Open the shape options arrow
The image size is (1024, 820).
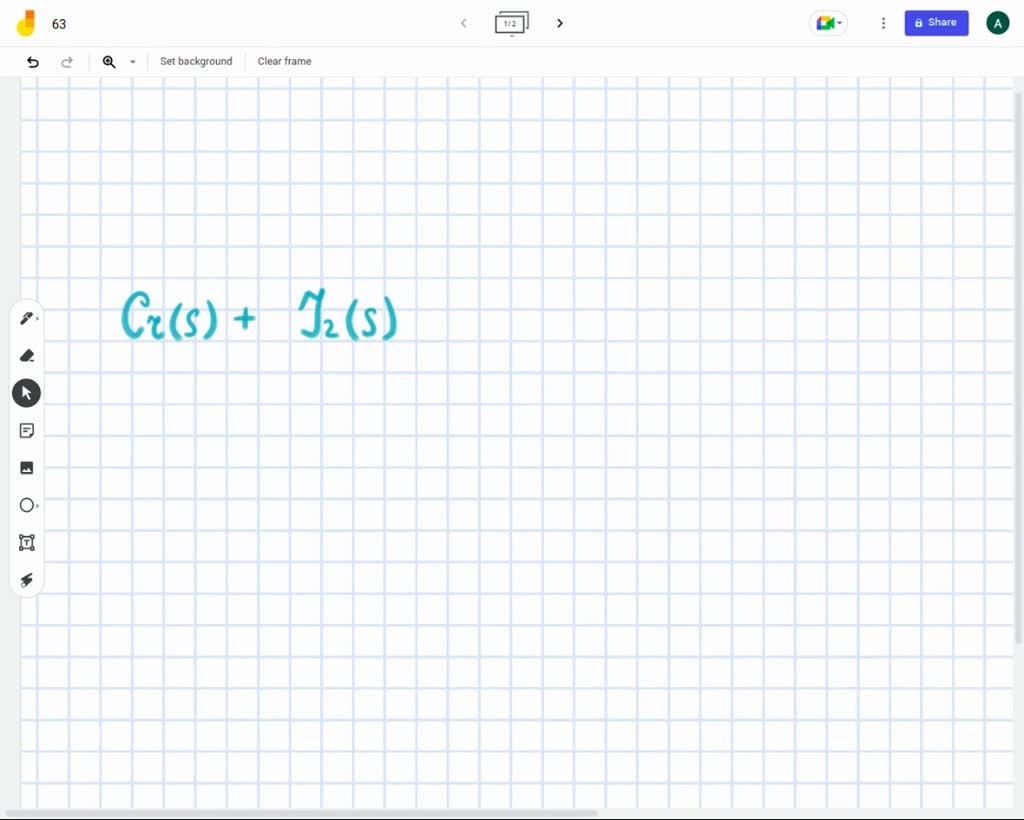39,506
